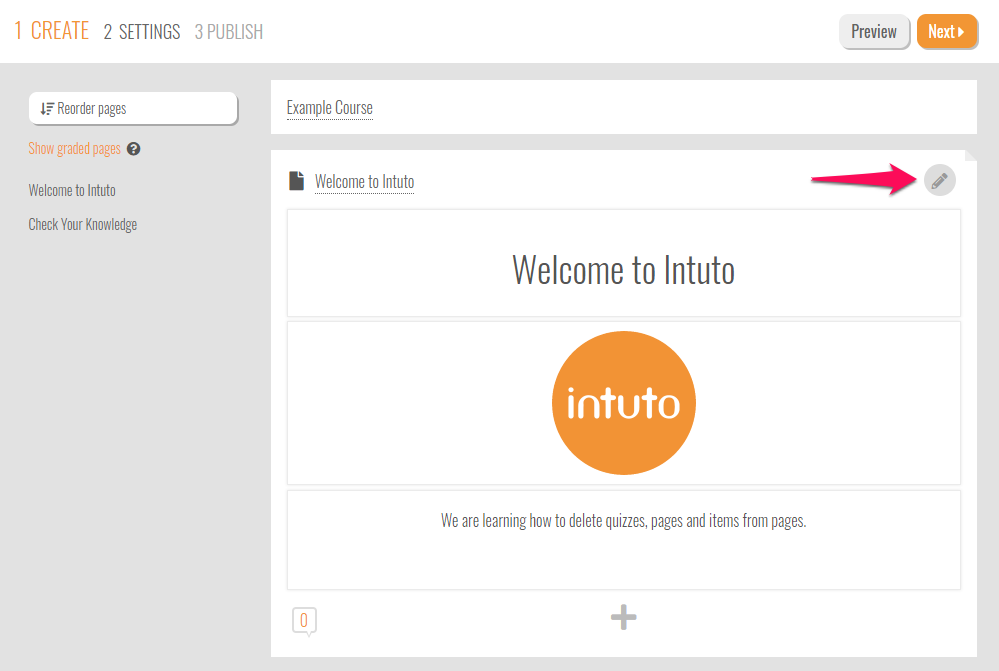999x671 pixels.
Task: Click the Welcome to Intuto page title link
Action: click(364, 182)
